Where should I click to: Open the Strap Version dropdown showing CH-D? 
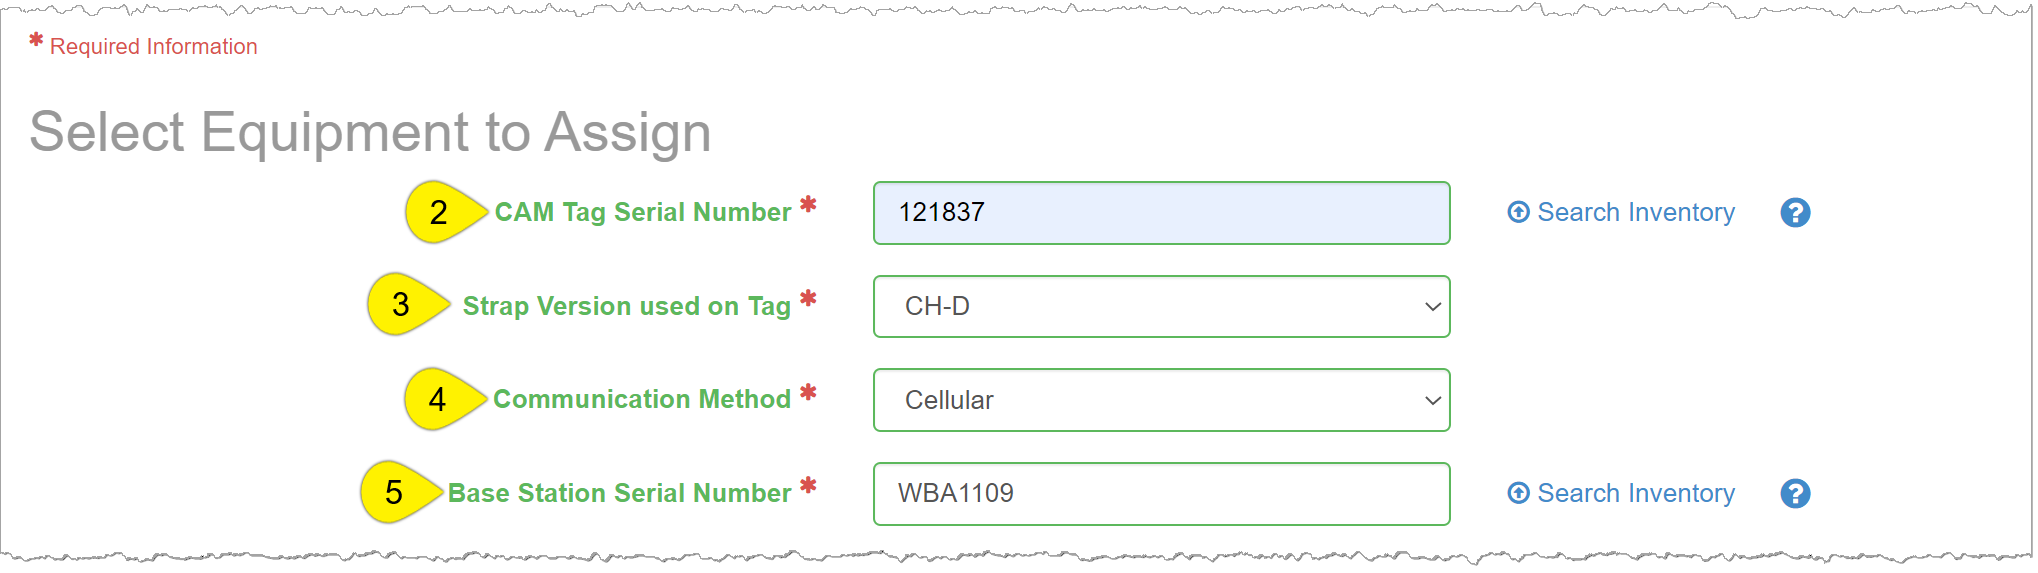tap(1161, 306)
